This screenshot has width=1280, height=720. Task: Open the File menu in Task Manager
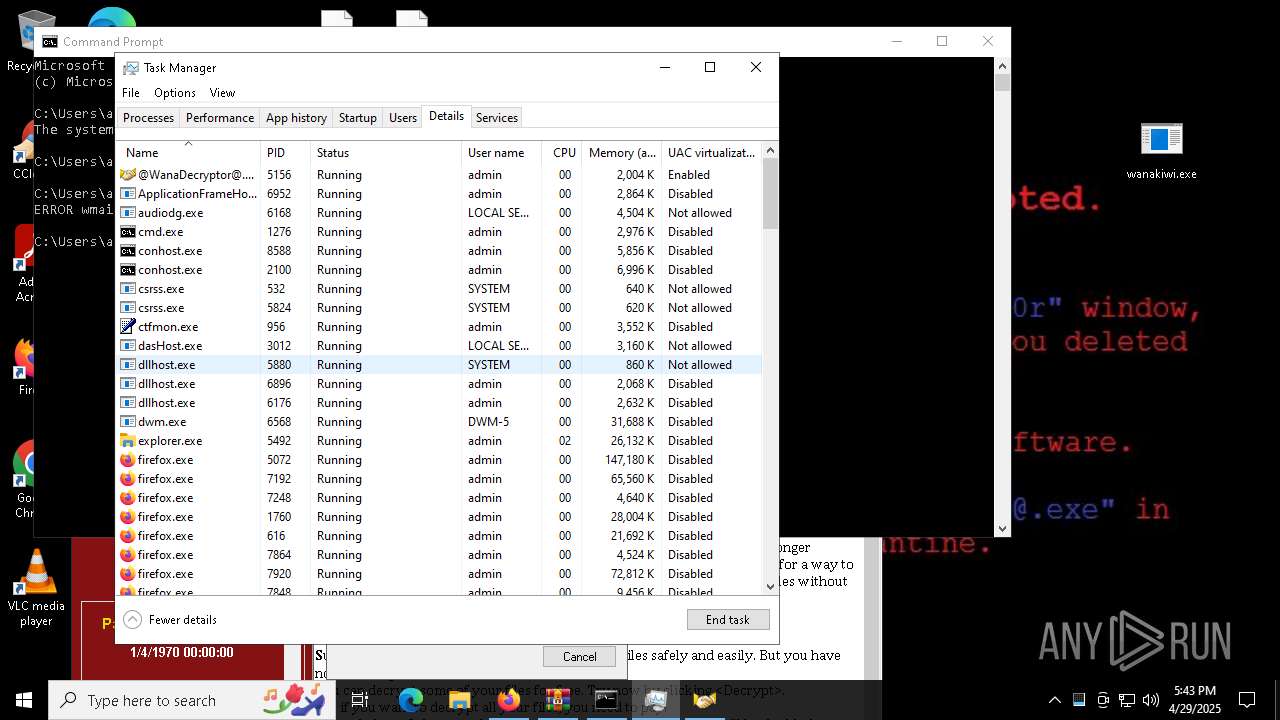(x=131, y=93)
